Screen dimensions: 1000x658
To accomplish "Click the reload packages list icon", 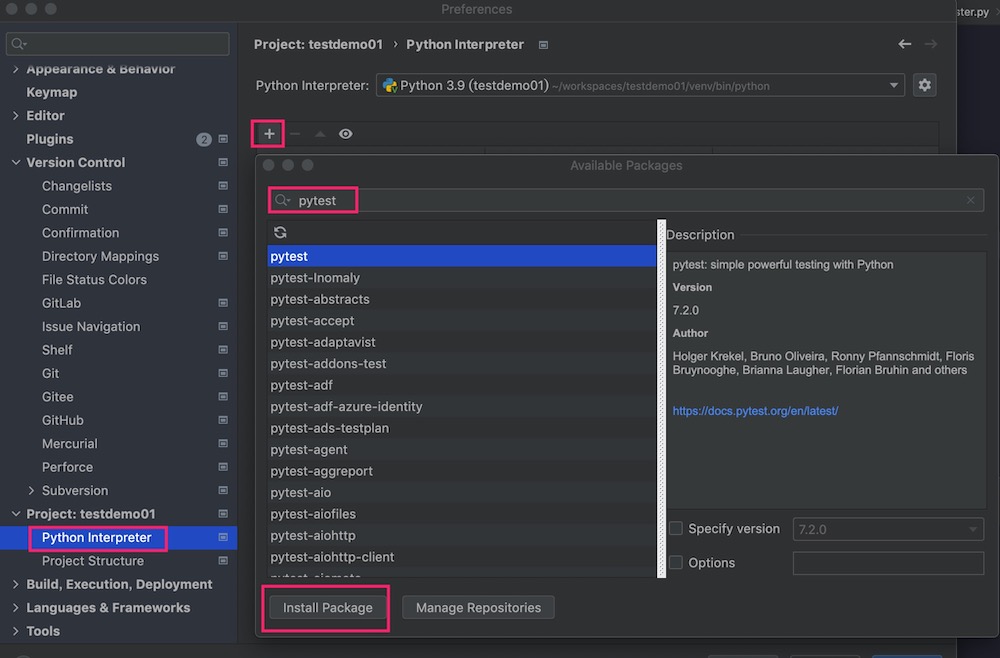I will (x=280, y=232).
